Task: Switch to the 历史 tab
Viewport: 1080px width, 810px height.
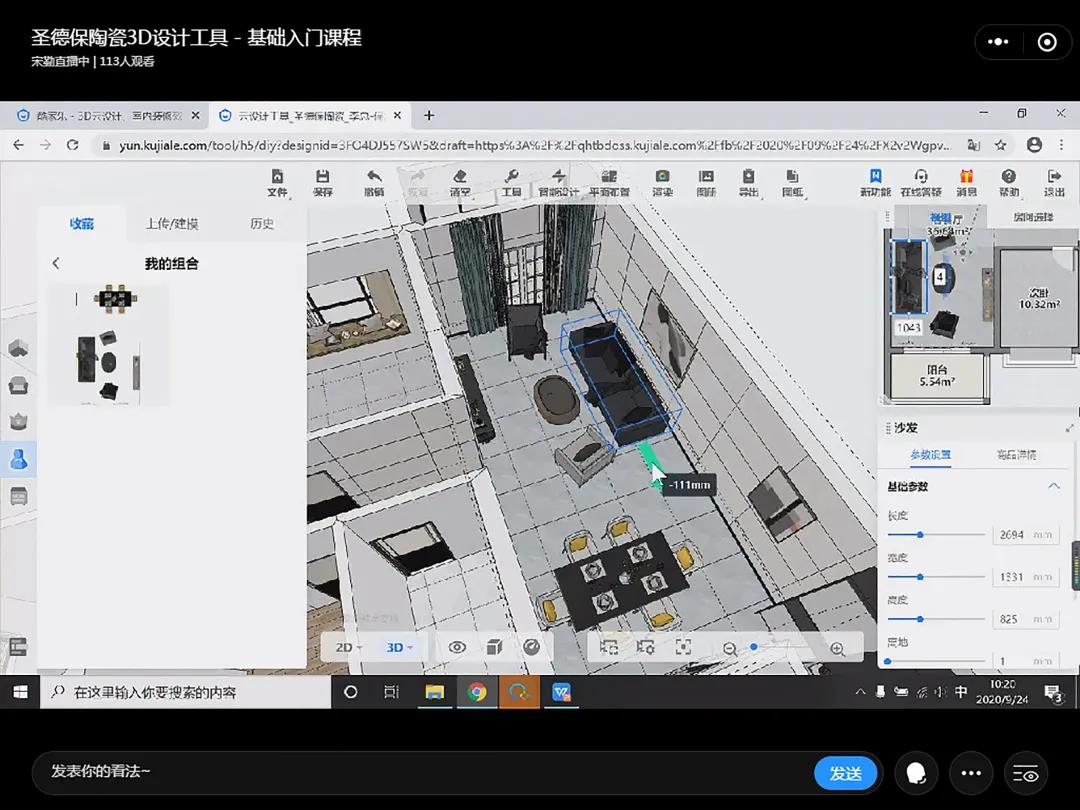Action: pos(262,223)
